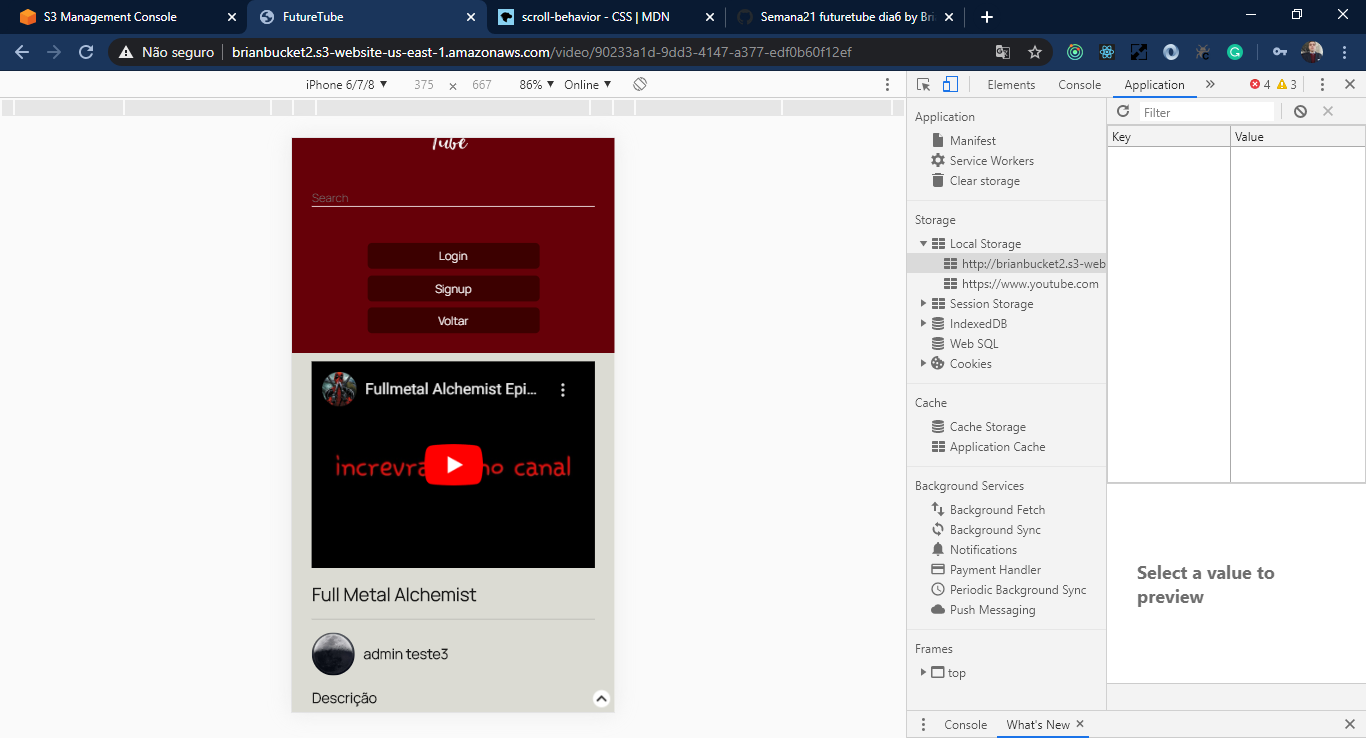
Task: Click the warnings count indicator
Action: [1287, 85]
